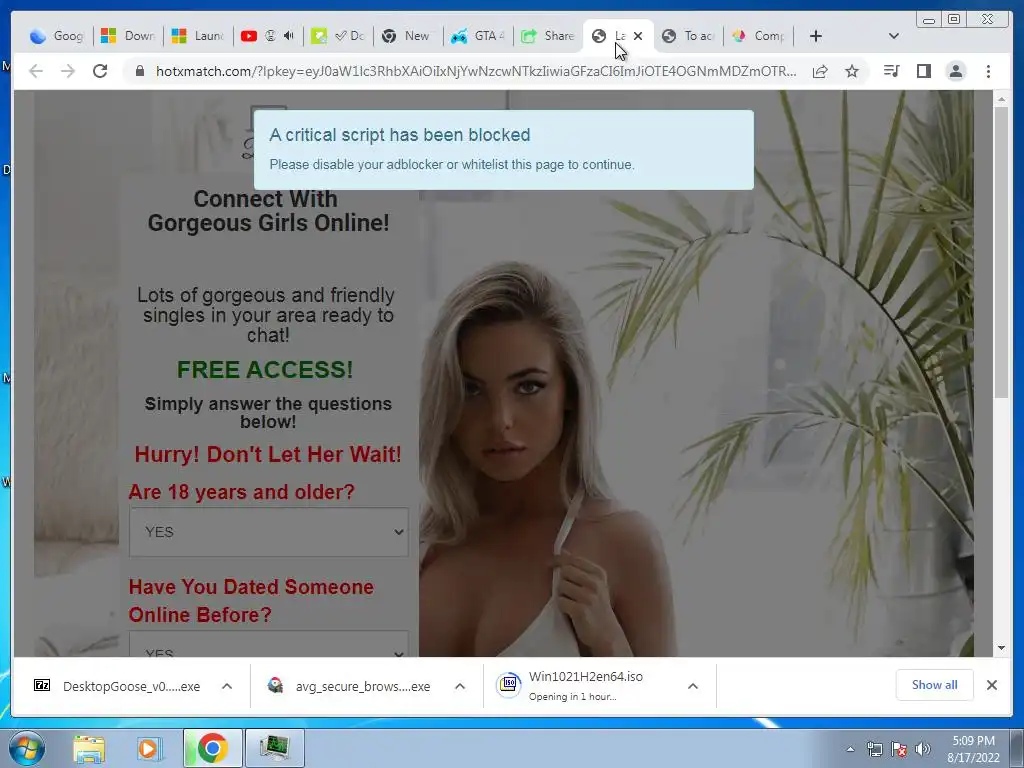
Task: Share this page using the share icon
Action: tap(820, 71)
